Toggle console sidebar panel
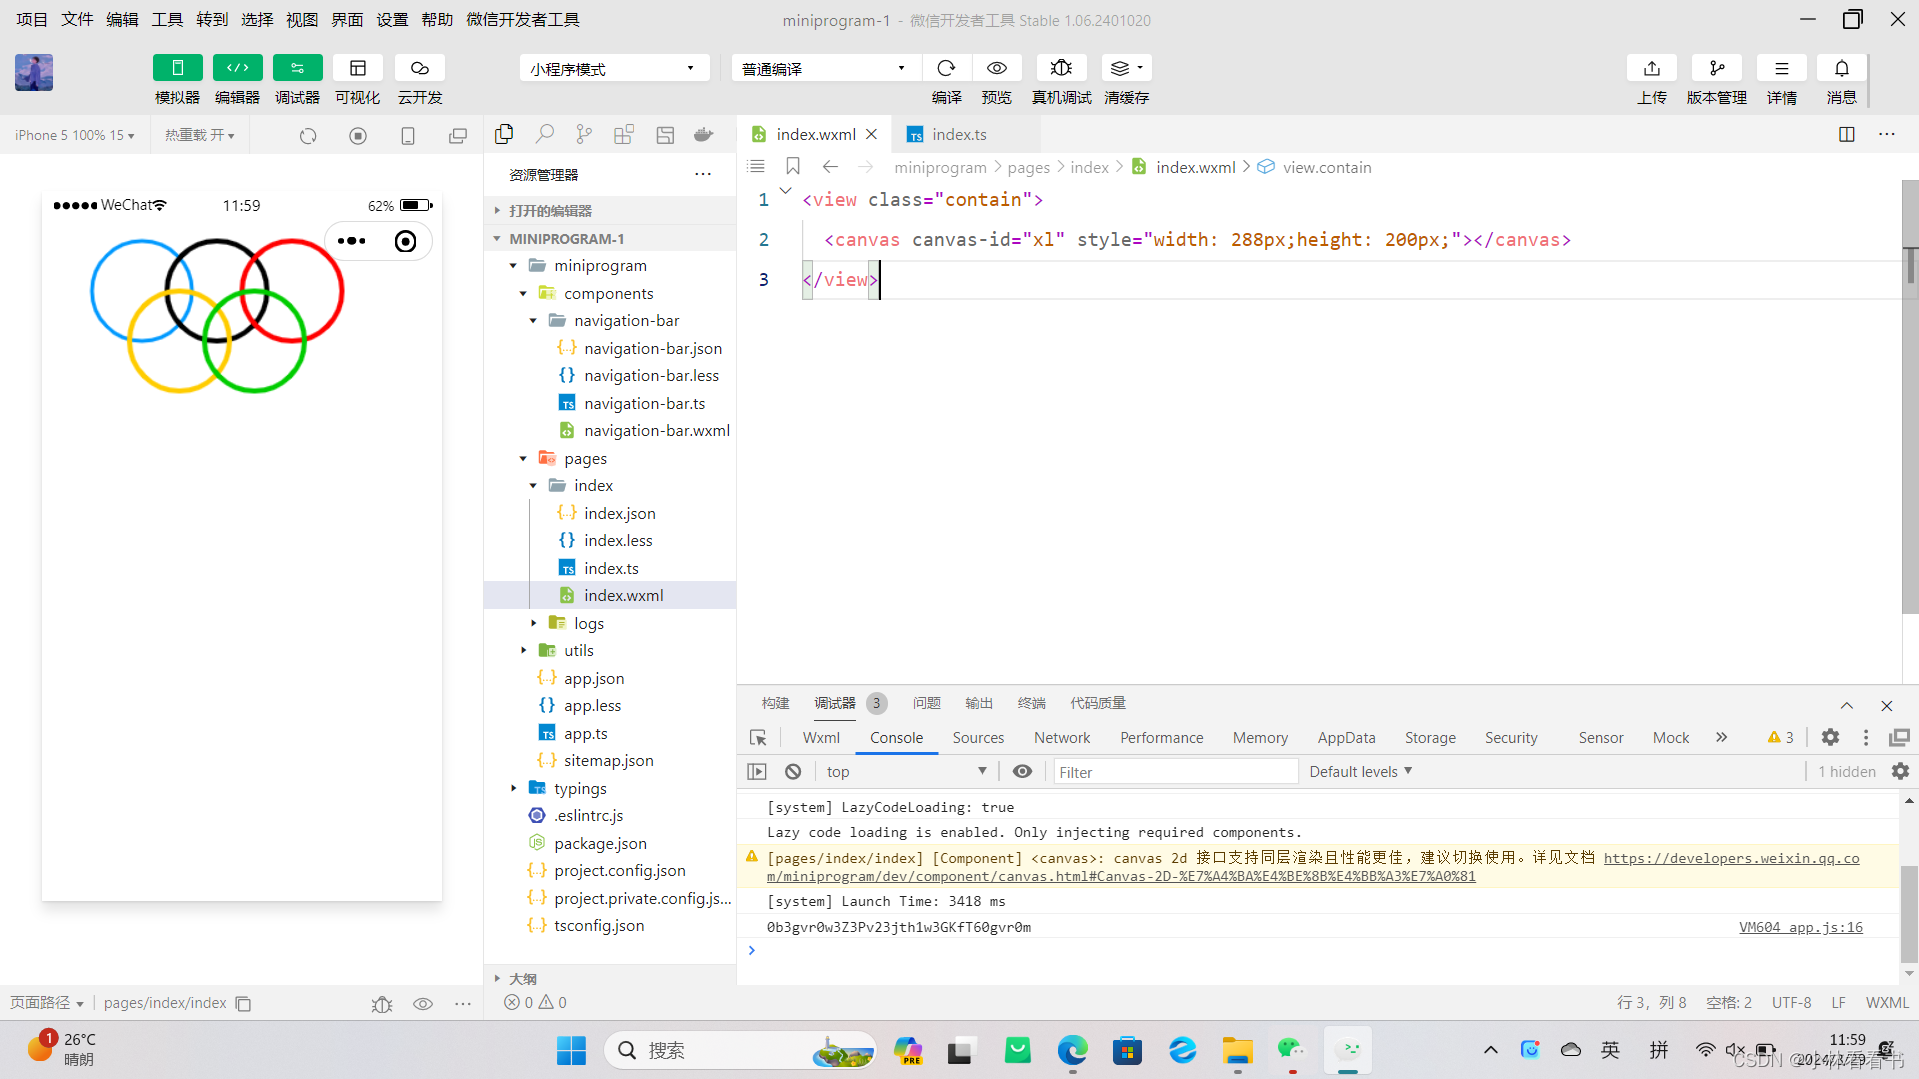 tap(757, 771)
